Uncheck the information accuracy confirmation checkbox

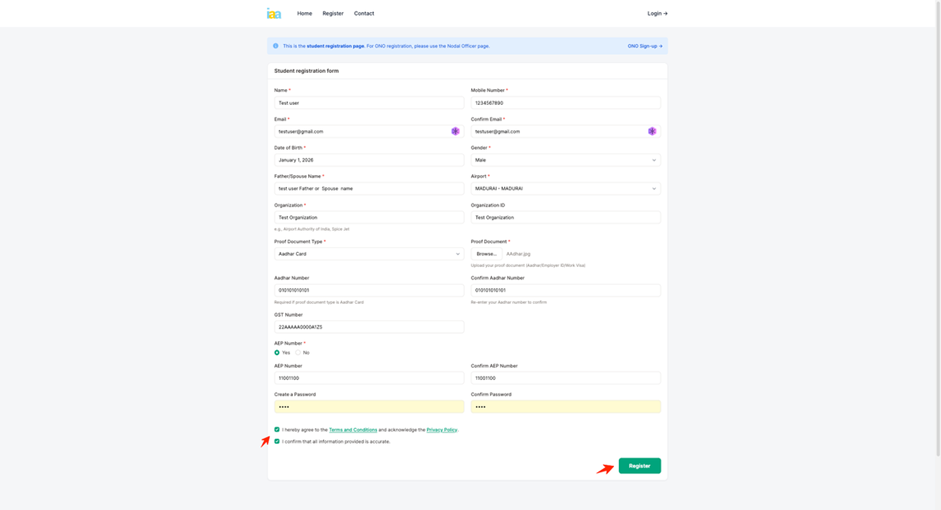[x=277, y=441]
